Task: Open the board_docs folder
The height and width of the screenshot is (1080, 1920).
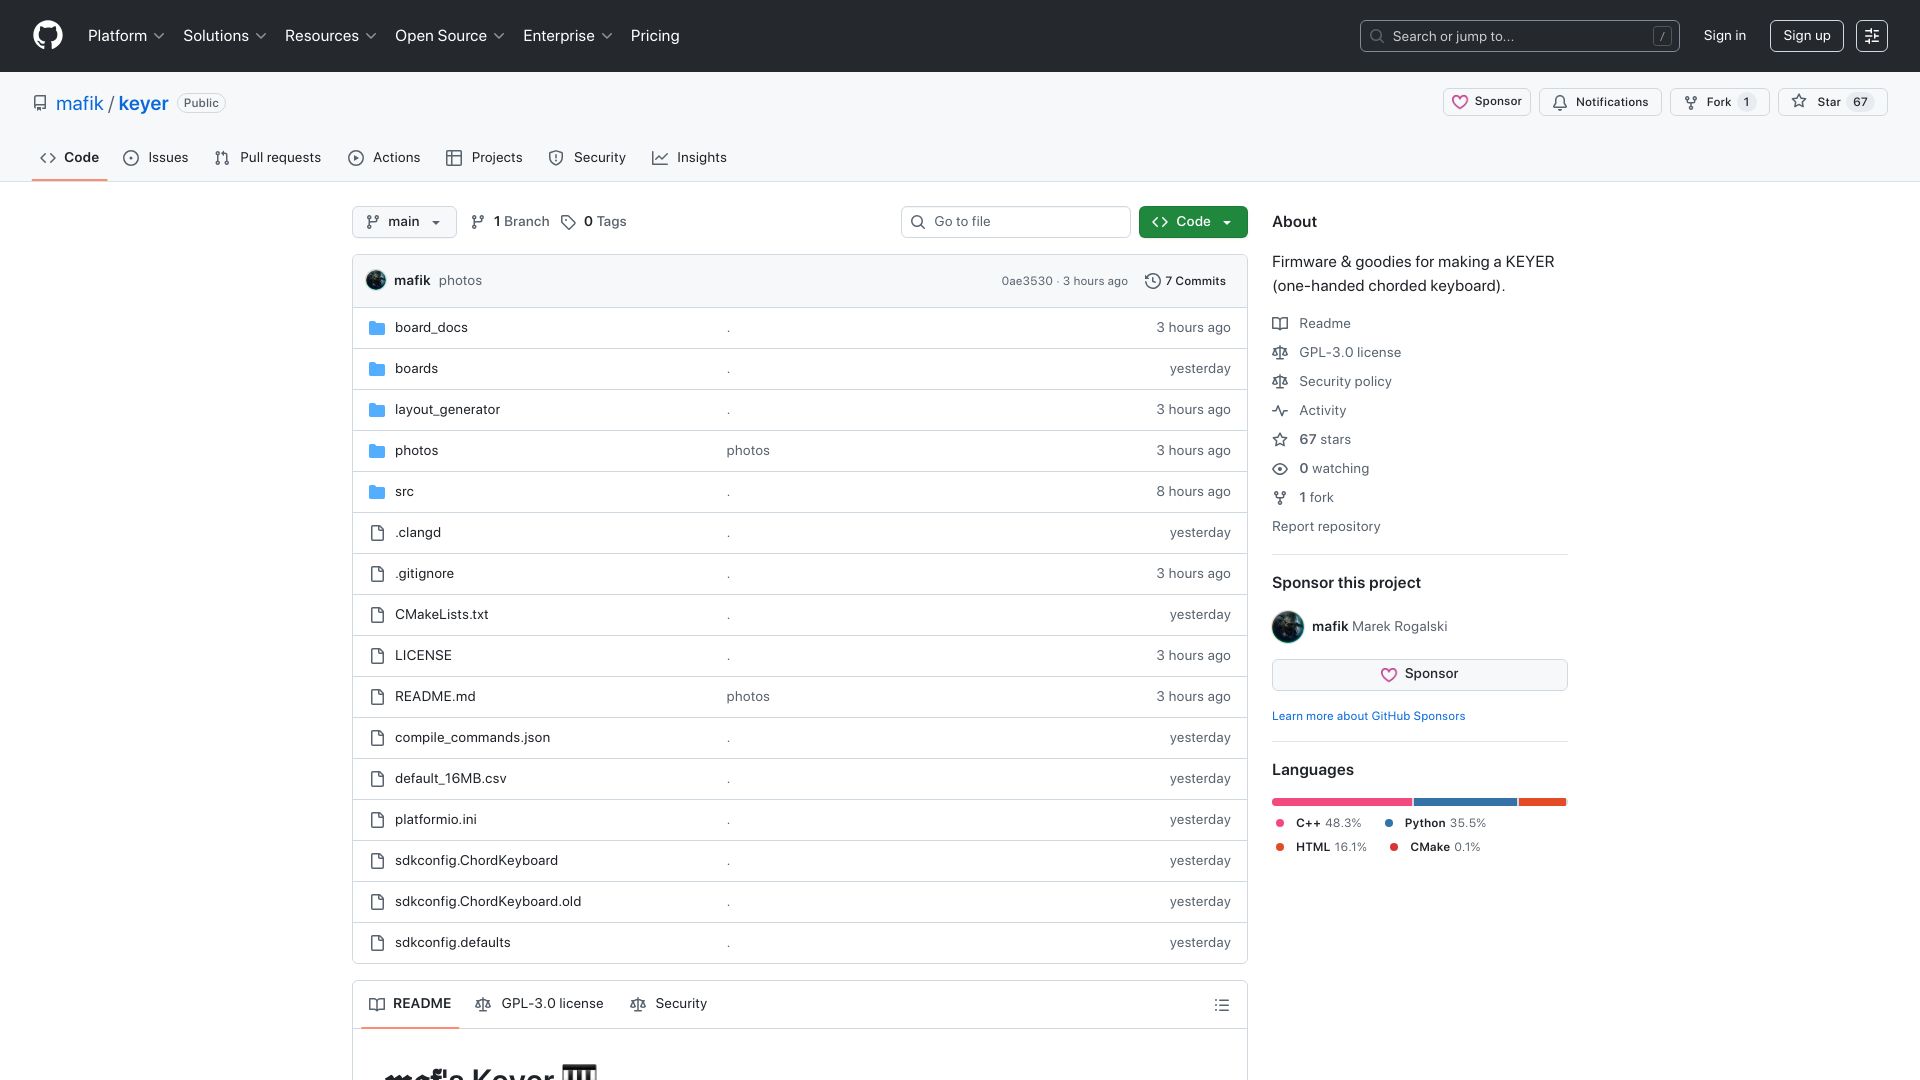Action: click(x=431, y=328)
